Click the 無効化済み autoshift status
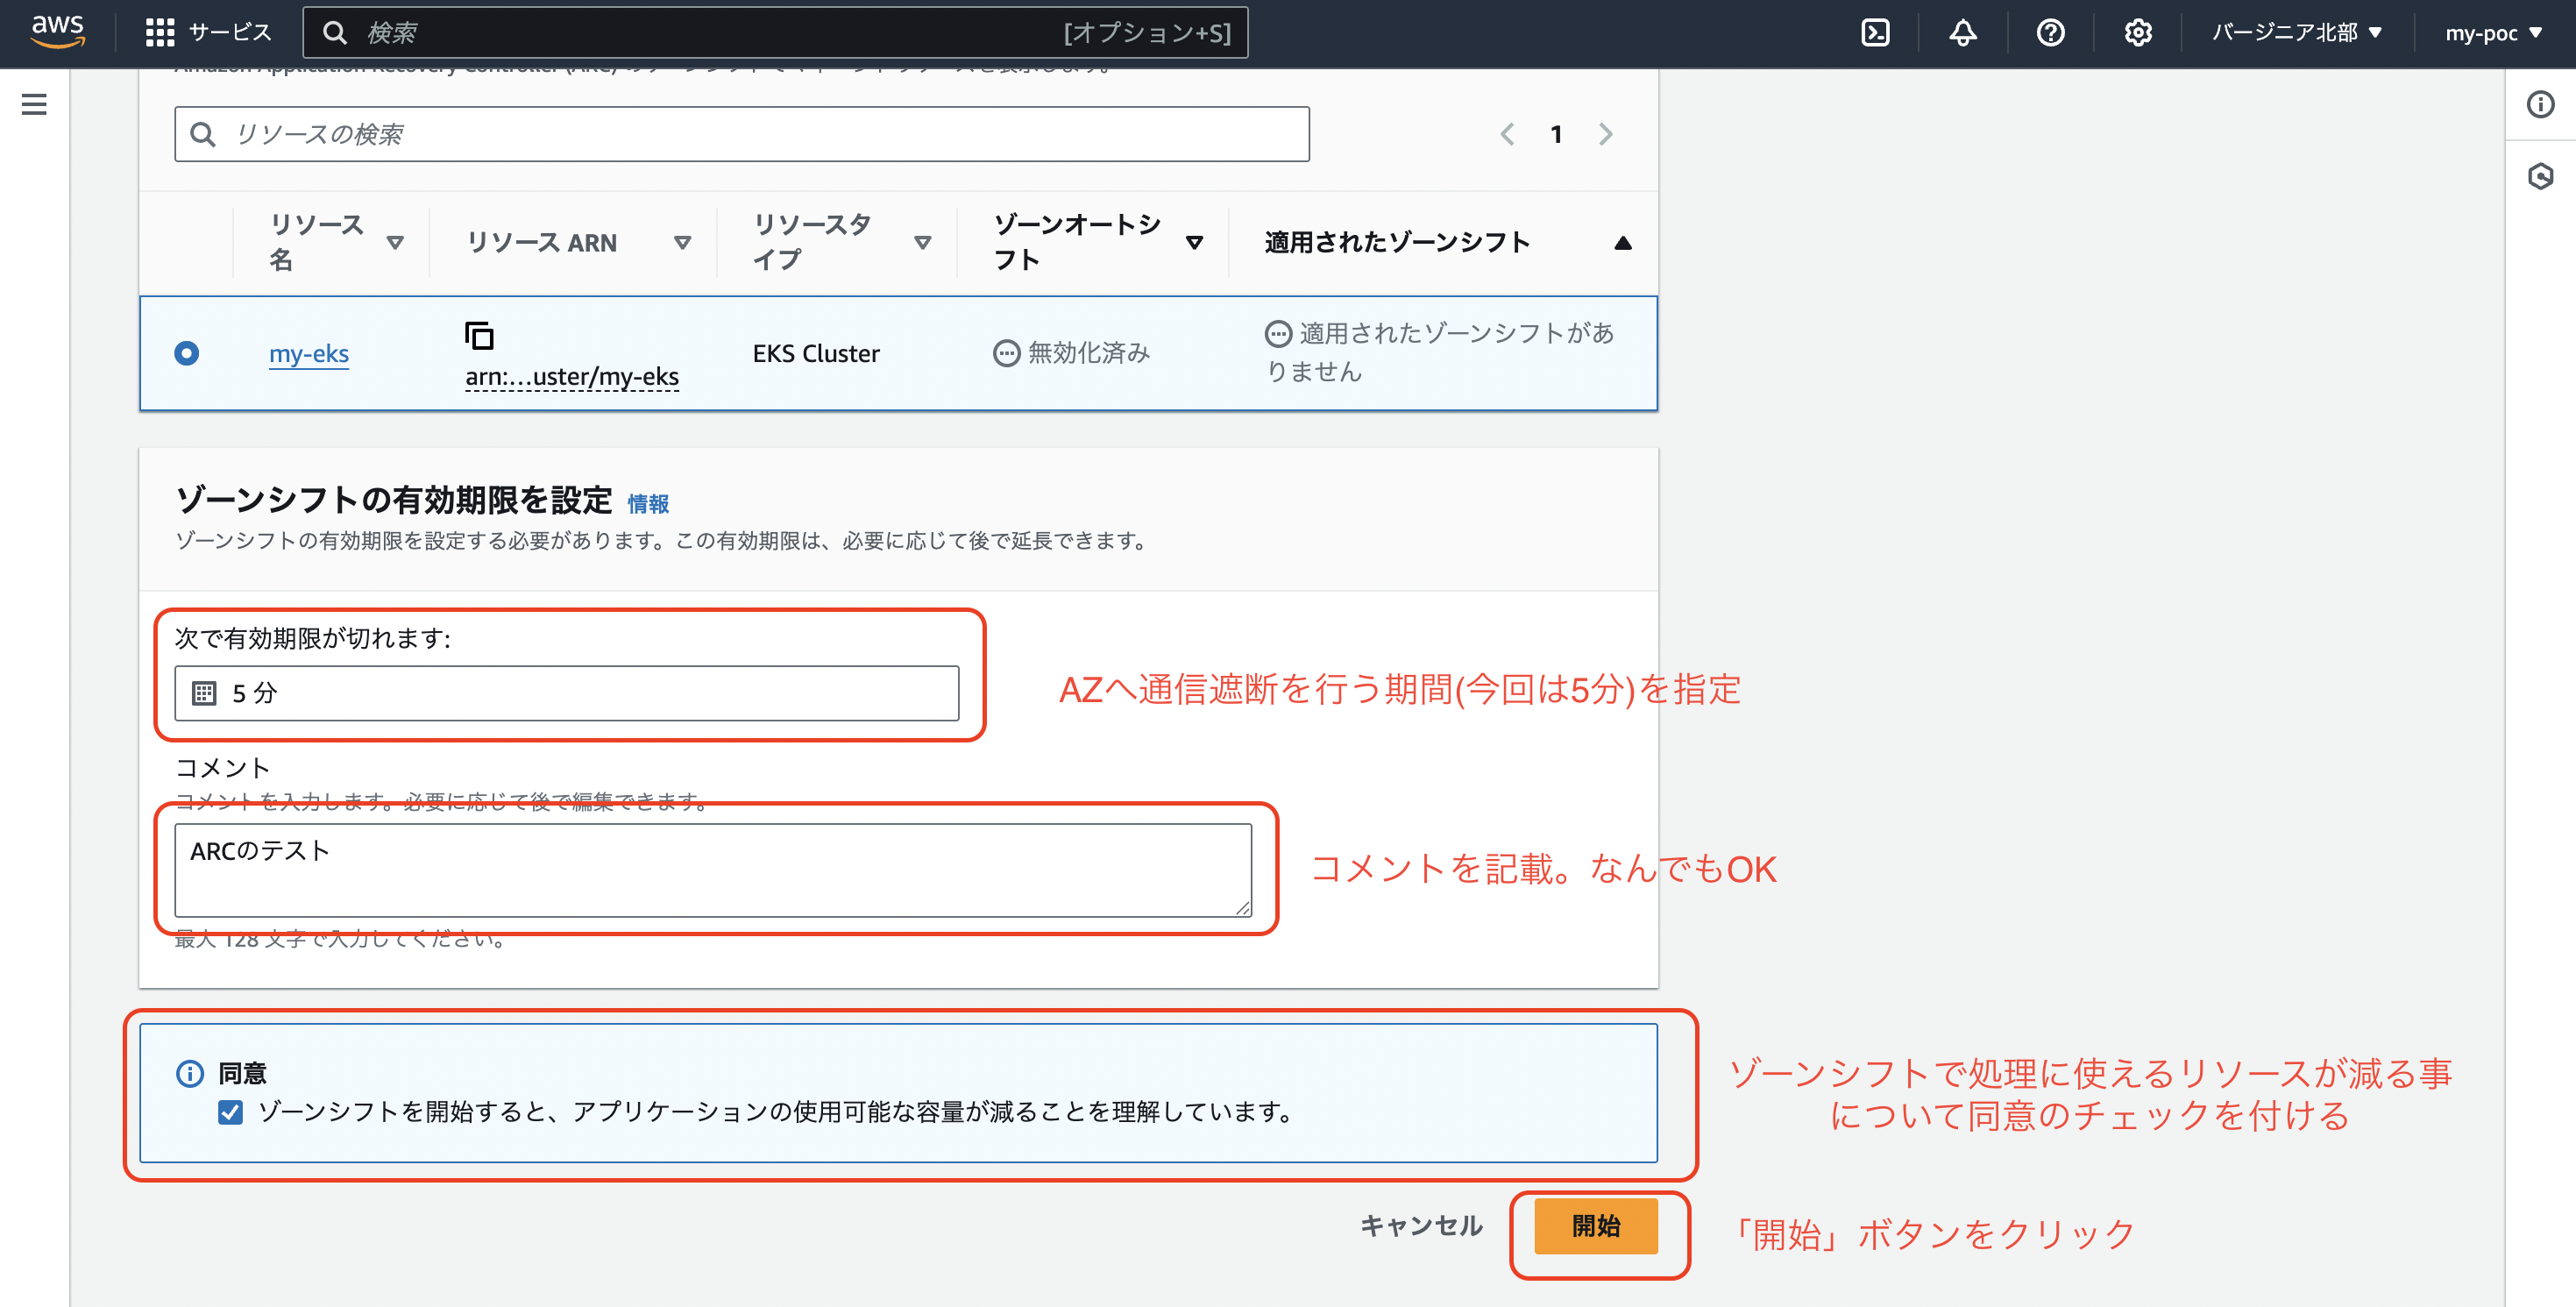This screenshot has height=1307, width=2576. tap(1071, 353)
